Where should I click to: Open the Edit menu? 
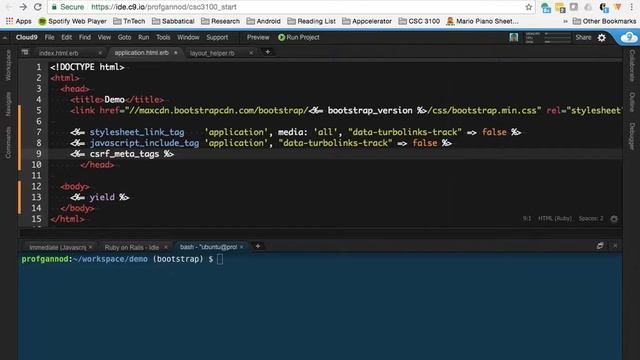pyautogui.click(x=67, y=37)
